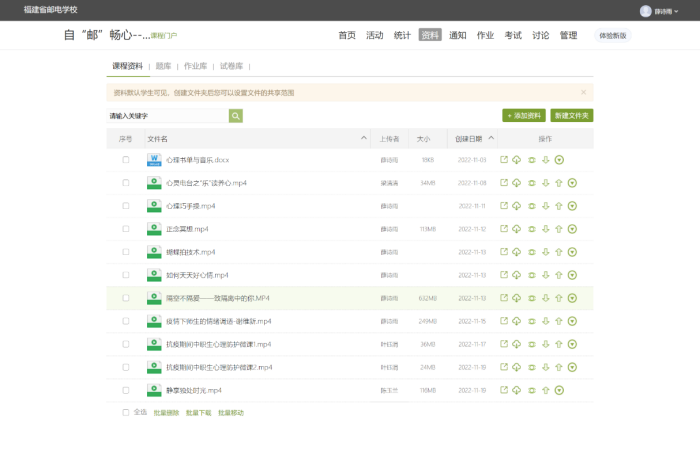This screenshot has width=700, height=469.
Task: Click the green search magnifier icon
Action: (x=236, y=116)
